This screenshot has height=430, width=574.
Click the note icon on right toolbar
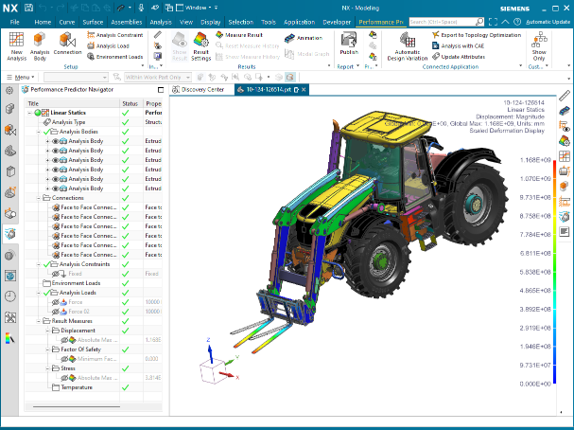click(564, 231)
